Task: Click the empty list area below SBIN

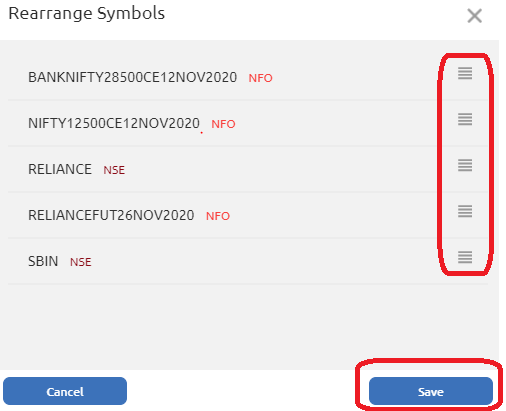Action: [x=248, y=327]
